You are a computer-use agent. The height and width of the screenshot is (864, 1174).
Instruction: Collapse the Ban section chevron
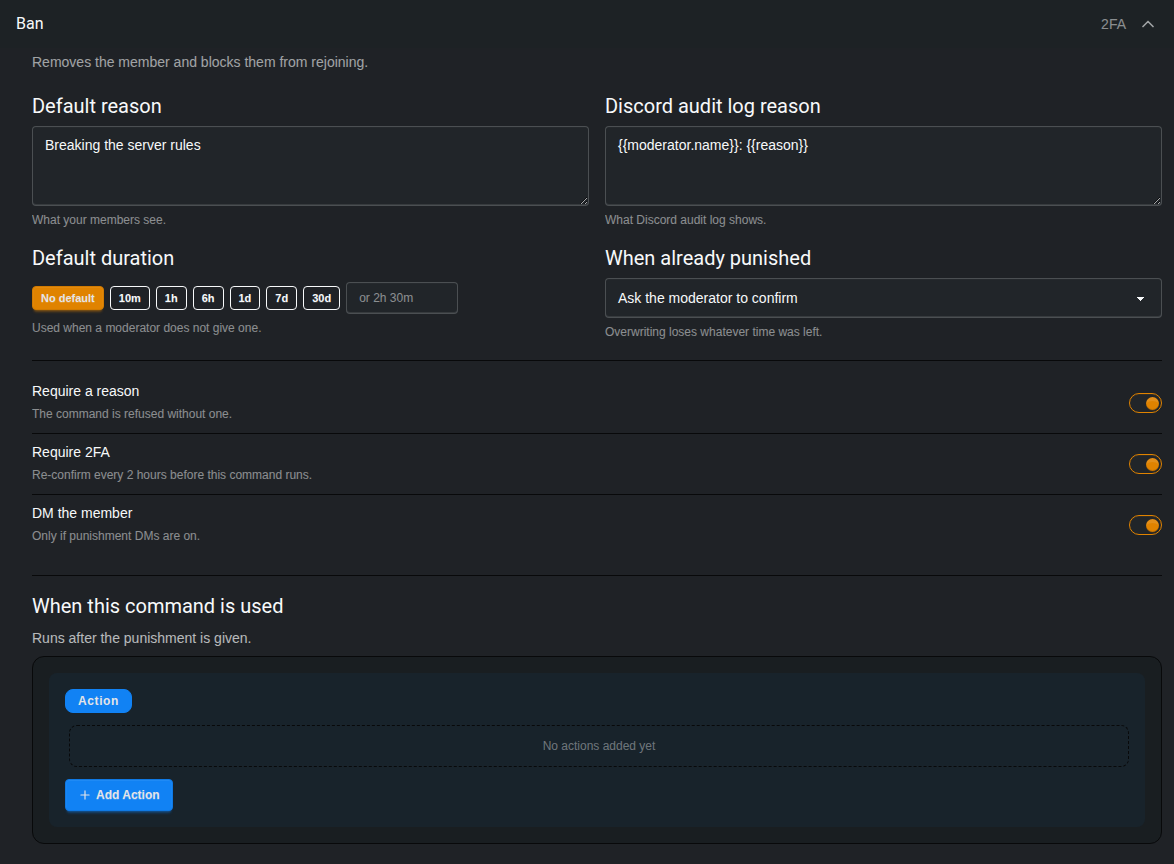tap(1147, 24)
